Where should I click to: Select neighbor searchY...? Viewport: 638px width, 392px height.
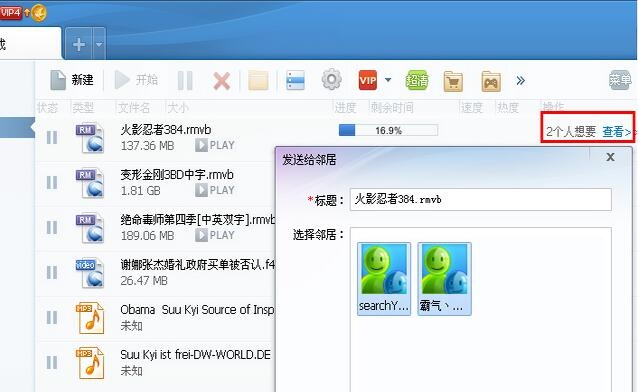pos(384,279)
